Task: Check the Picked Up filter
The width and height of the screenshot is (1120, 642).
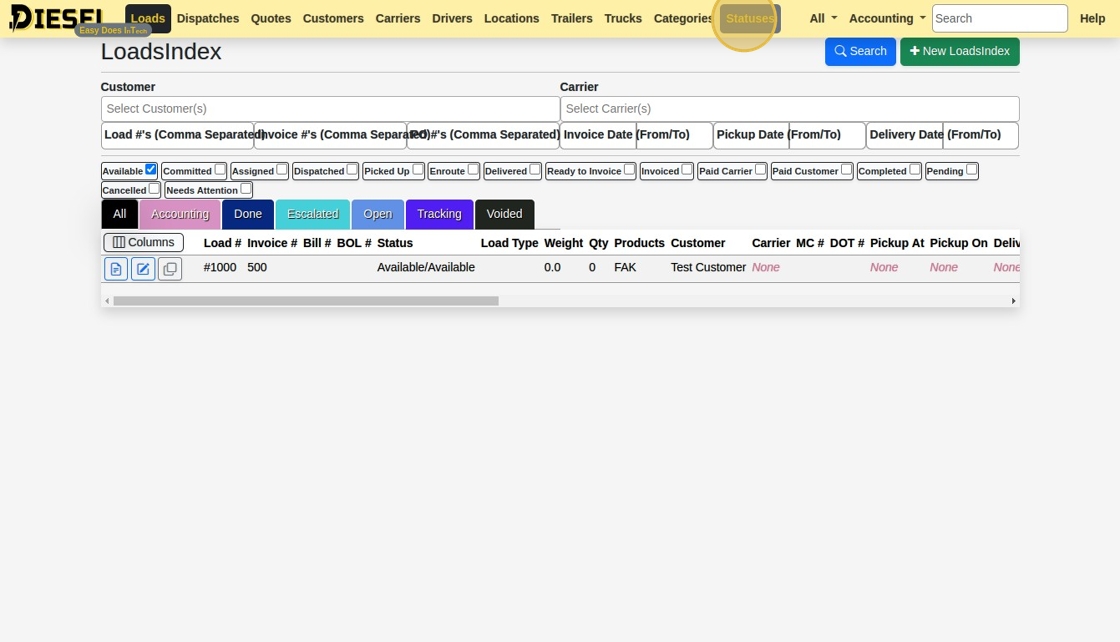Action: coord(418,170)
